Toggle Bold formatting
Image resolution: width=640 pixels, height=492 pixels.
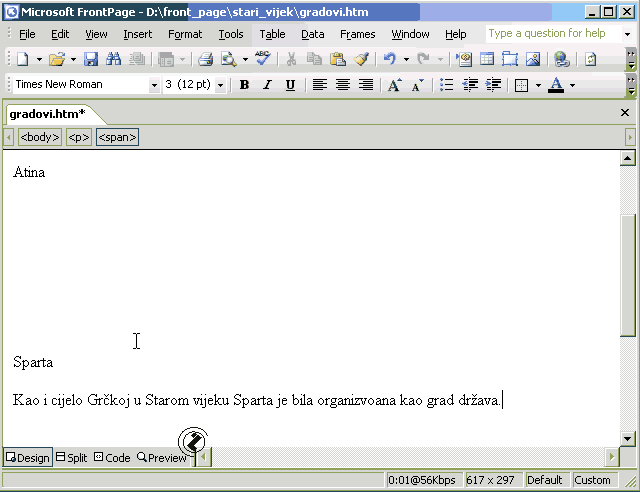[x=244, y=85]
